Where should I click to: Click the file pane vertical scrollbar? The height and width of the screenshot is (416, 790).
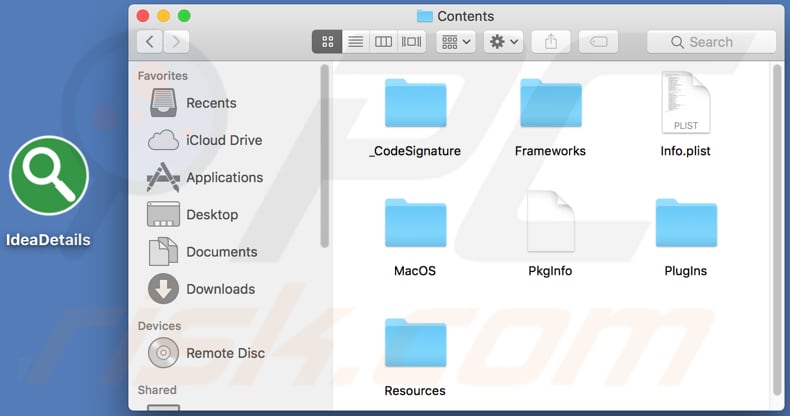(777, 229)
